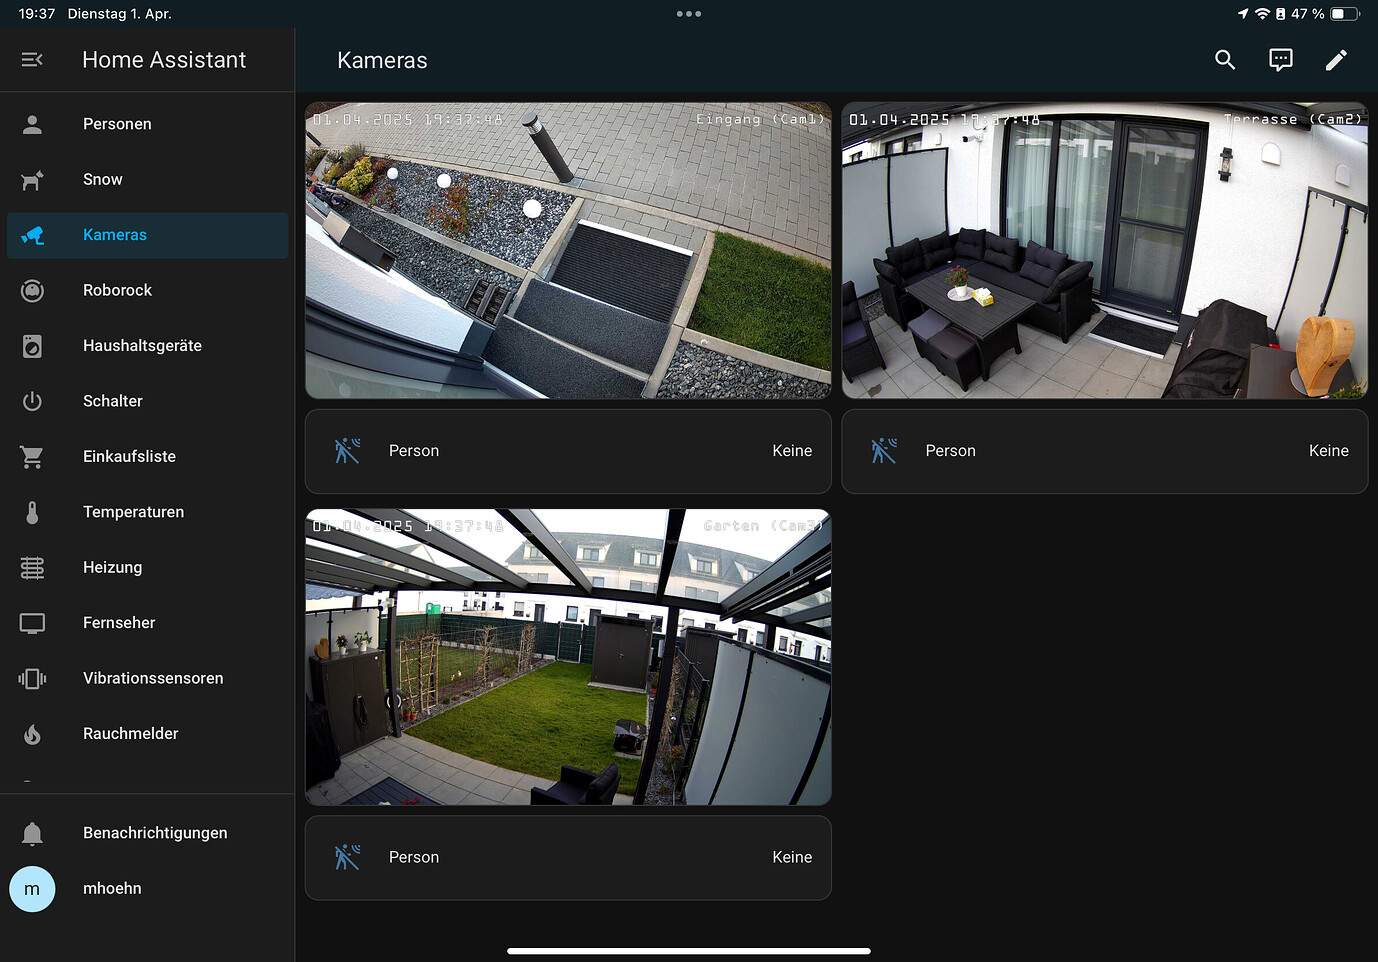Image resolution: width=1378 pixels, height=962 pixels.
Task: Open the Fernseher menu label
Action: (x=119, y=623)
